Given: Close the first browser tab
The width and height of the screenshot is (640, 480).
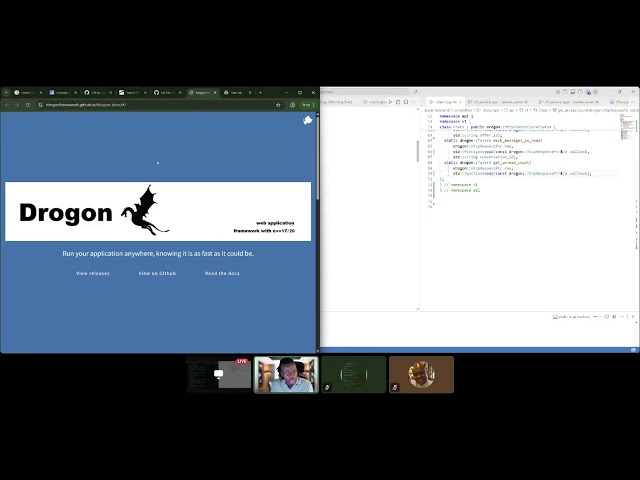Looking at the screenshot, I should pyautogui.click(x=40, y=93).
